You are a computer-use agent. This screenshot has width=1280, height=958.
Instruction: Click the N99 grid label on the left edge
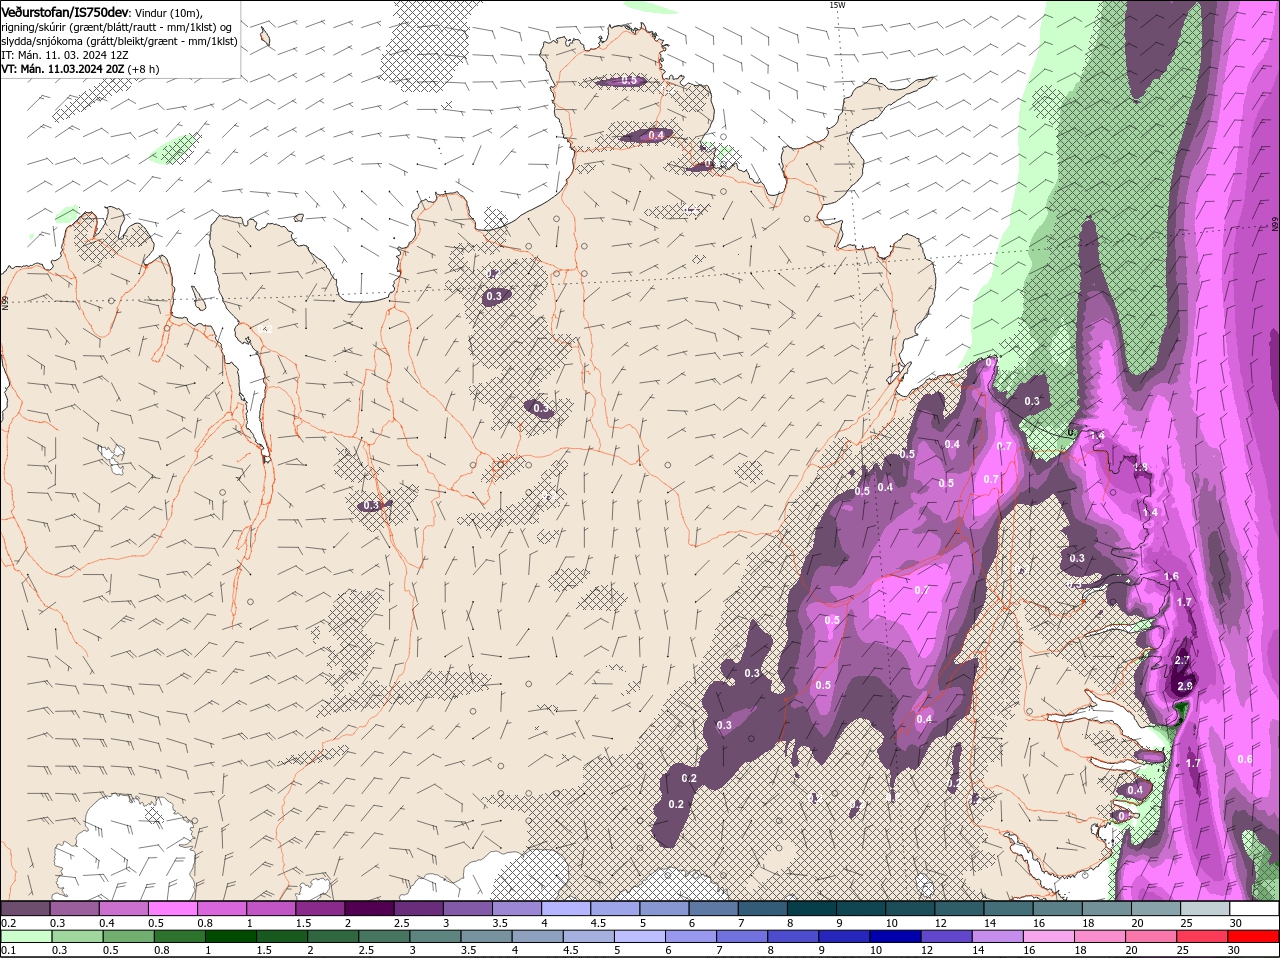tap(5, 301)
